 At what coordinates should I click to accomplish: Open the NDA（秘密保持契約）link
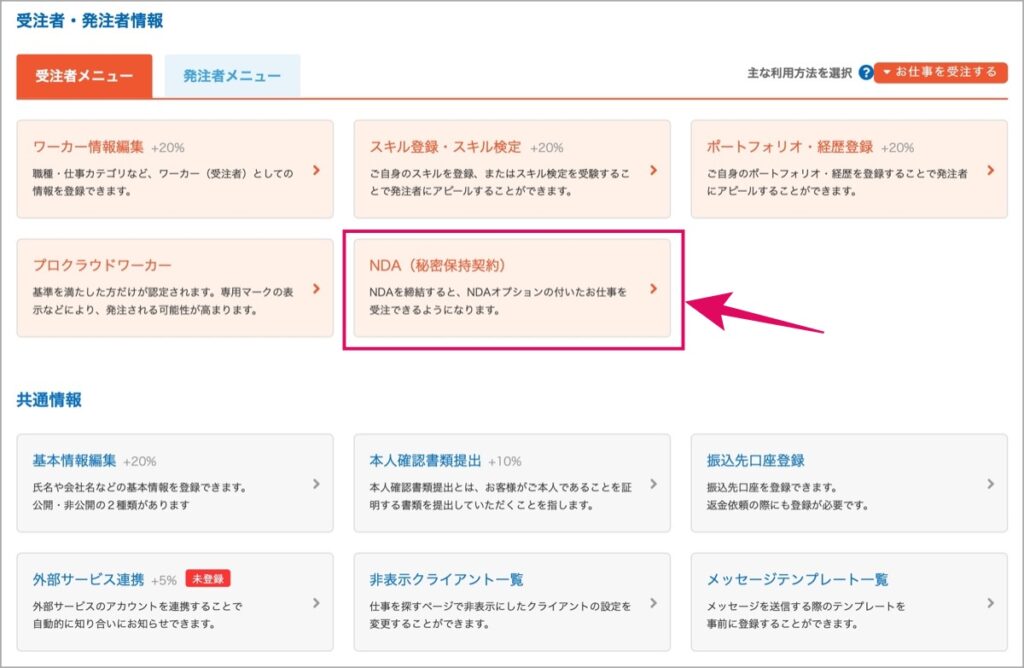click(x=438, y=265)
